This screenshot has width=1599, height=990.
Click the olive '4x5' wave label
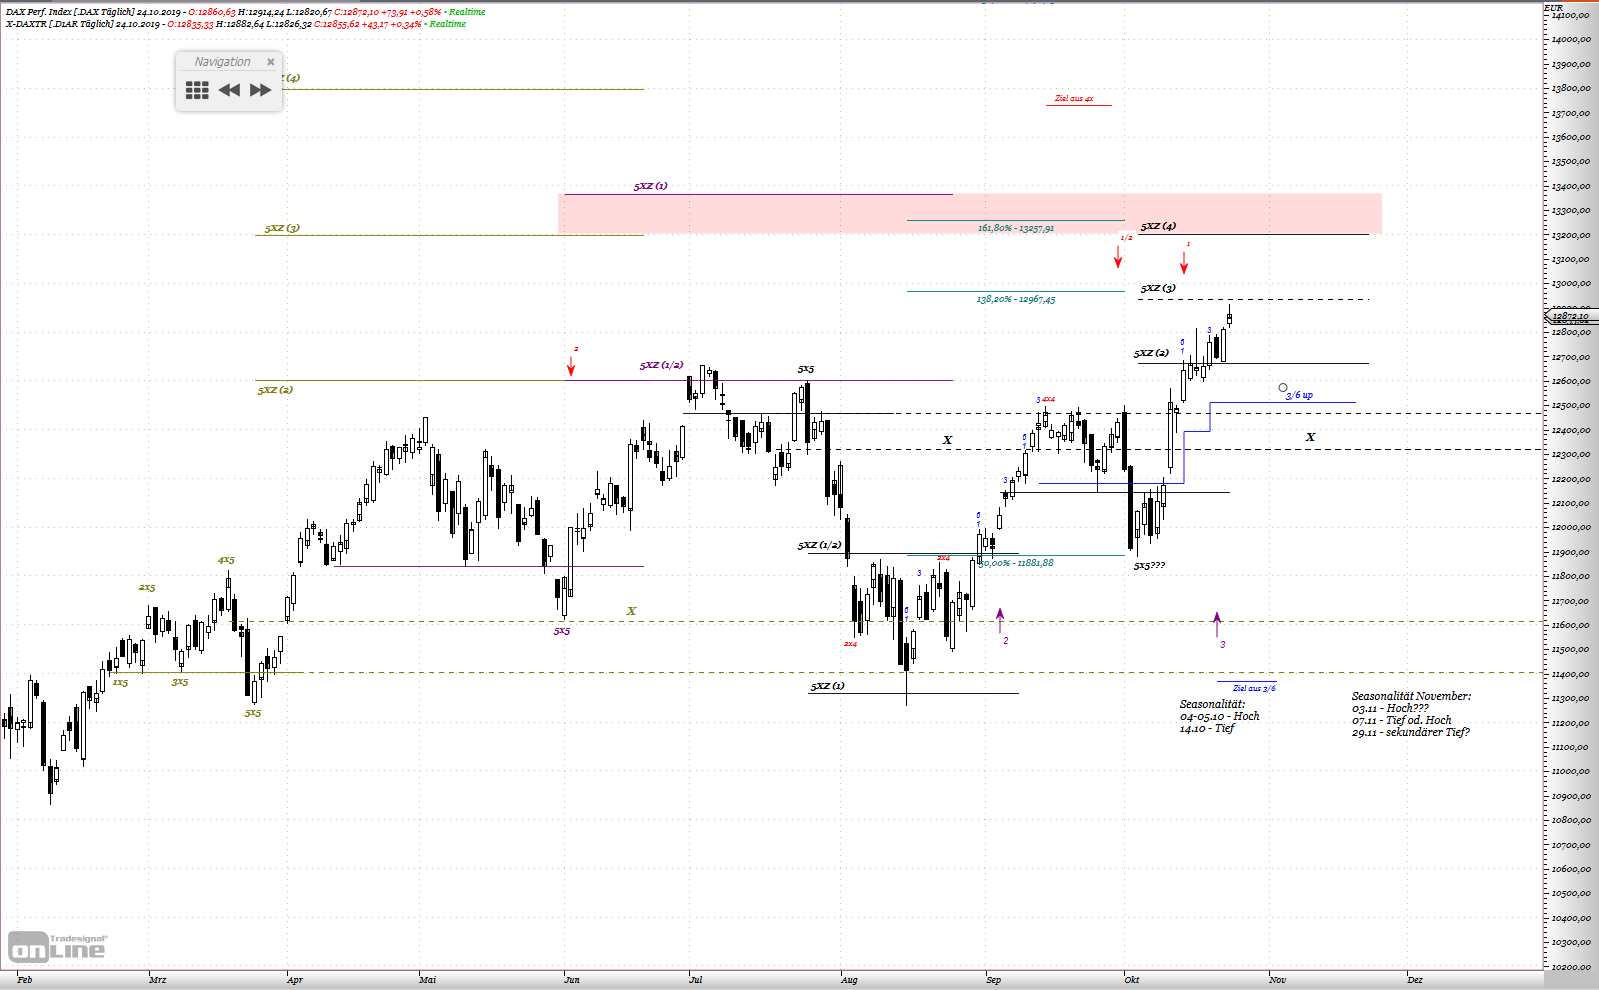226,560
